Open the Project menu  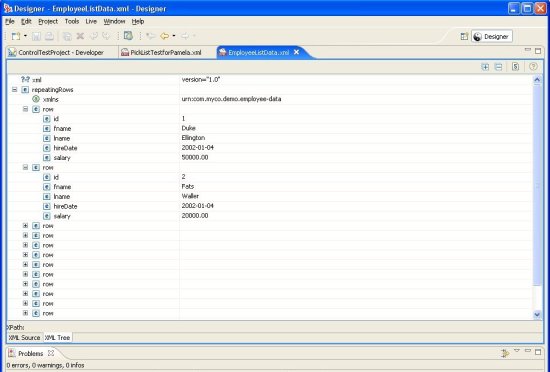coord(48,21)
